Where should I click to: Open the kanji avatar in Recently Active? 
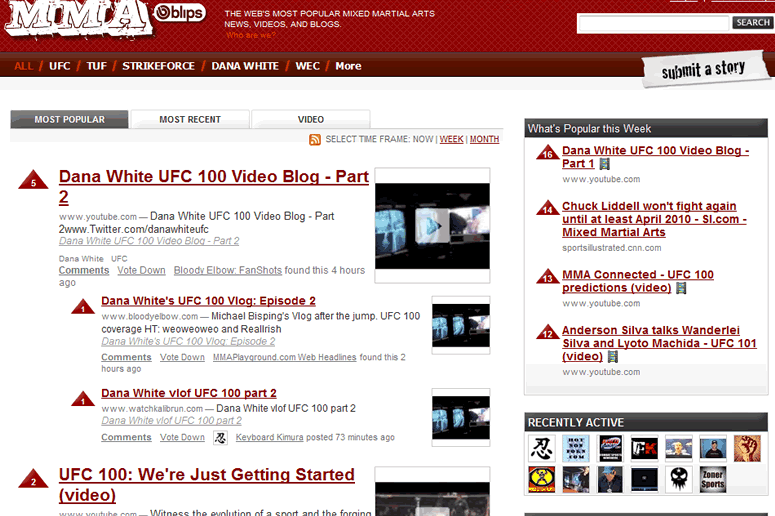point(541,449)
